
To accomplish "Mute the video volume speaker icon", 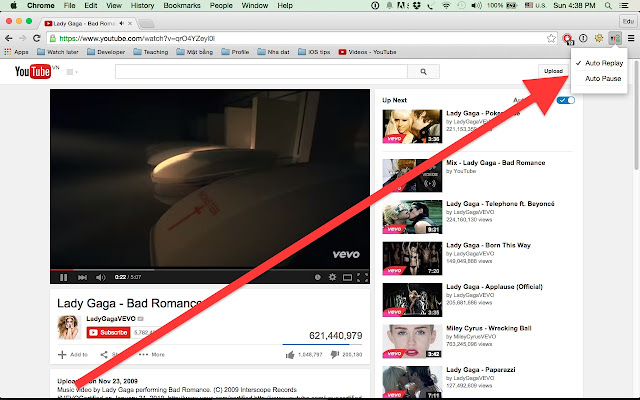I will pyautogui.click(x=100, y=278).
